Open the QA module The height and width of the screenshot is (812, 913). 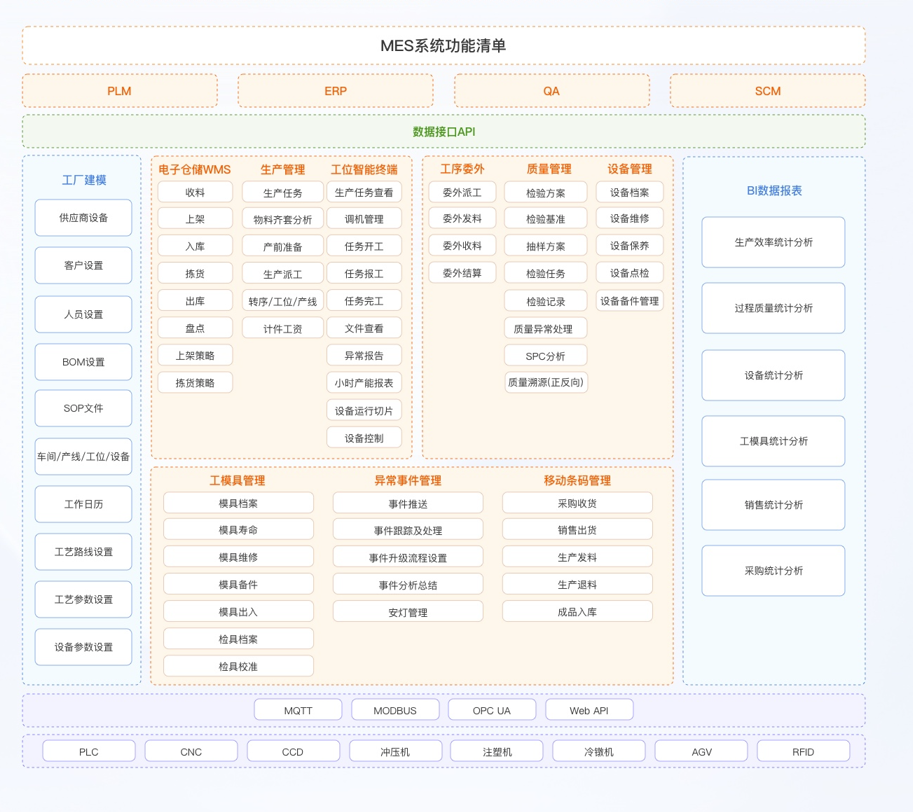coord(551,90)
